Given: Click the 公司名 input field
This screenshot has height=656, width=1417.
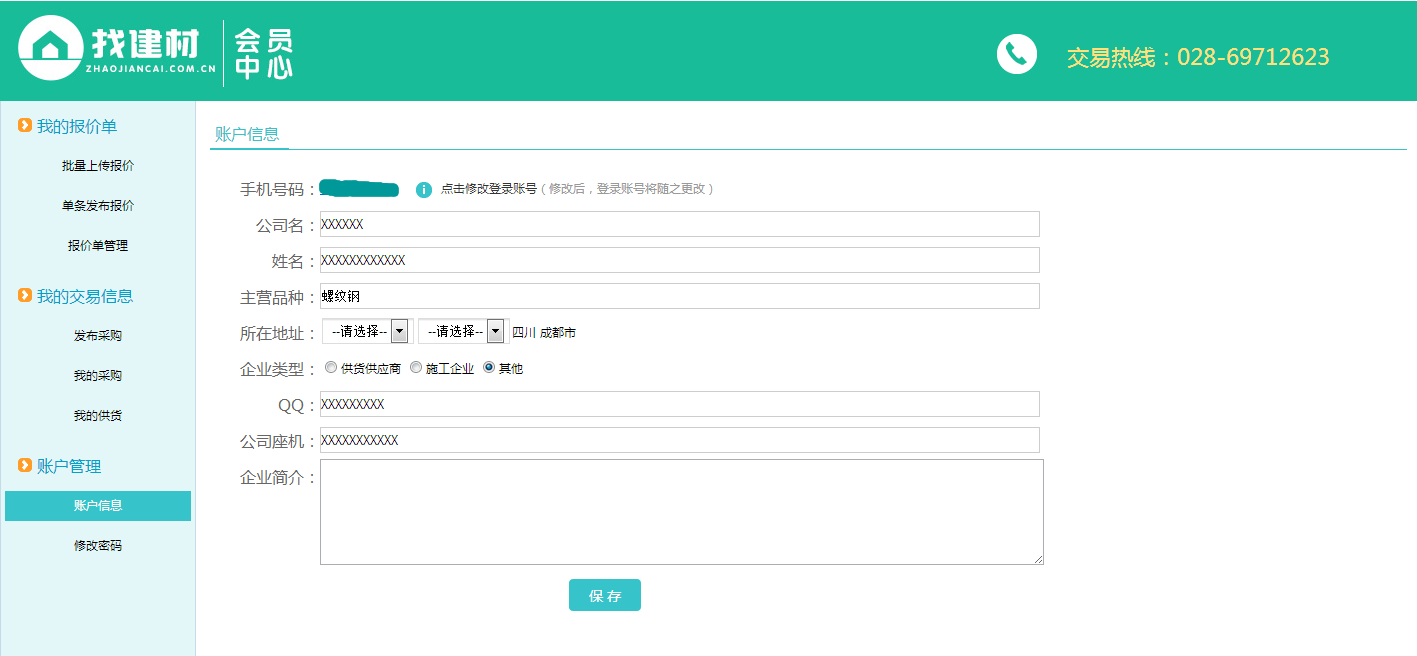Looking at the screenshot, I should pyautogui.click(x=680, y=224).
